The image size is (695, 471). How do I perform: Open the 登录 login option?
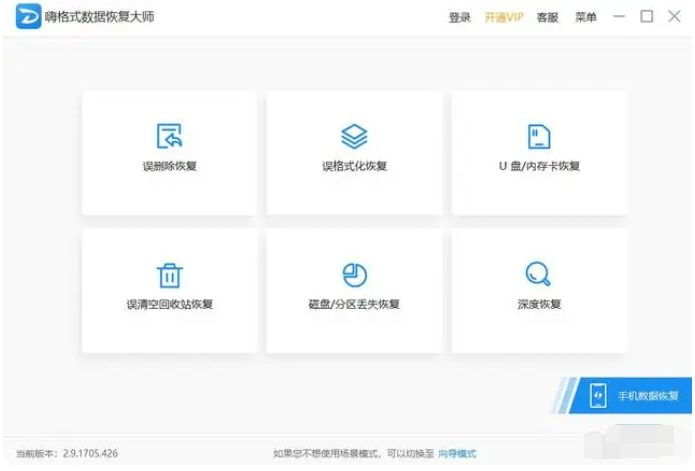[459, 18]
